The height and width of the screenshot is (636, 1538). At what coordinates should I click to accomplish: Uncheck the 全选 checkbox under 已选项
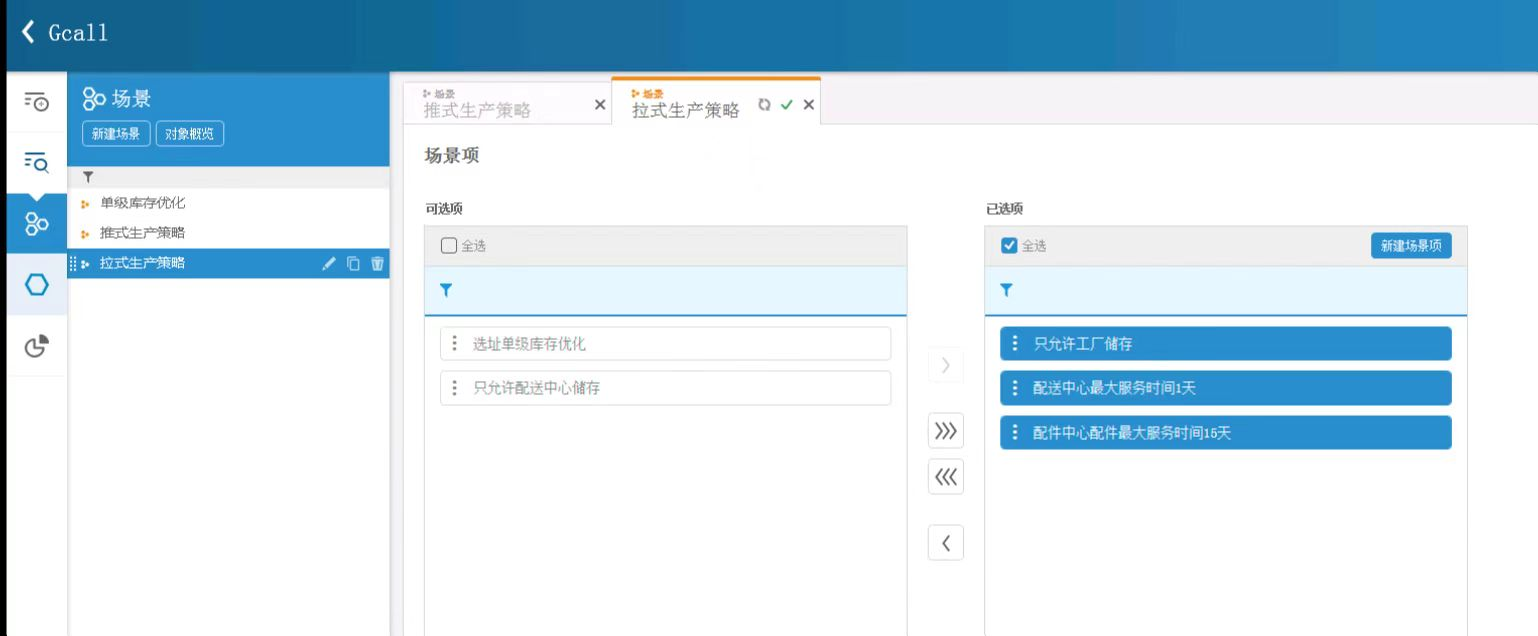(x=1009, y=246)
